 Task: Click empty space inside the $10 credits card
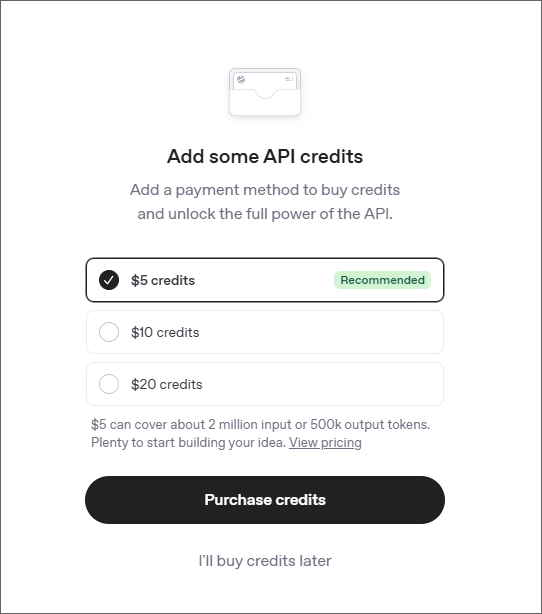click(x=321, y=332)
